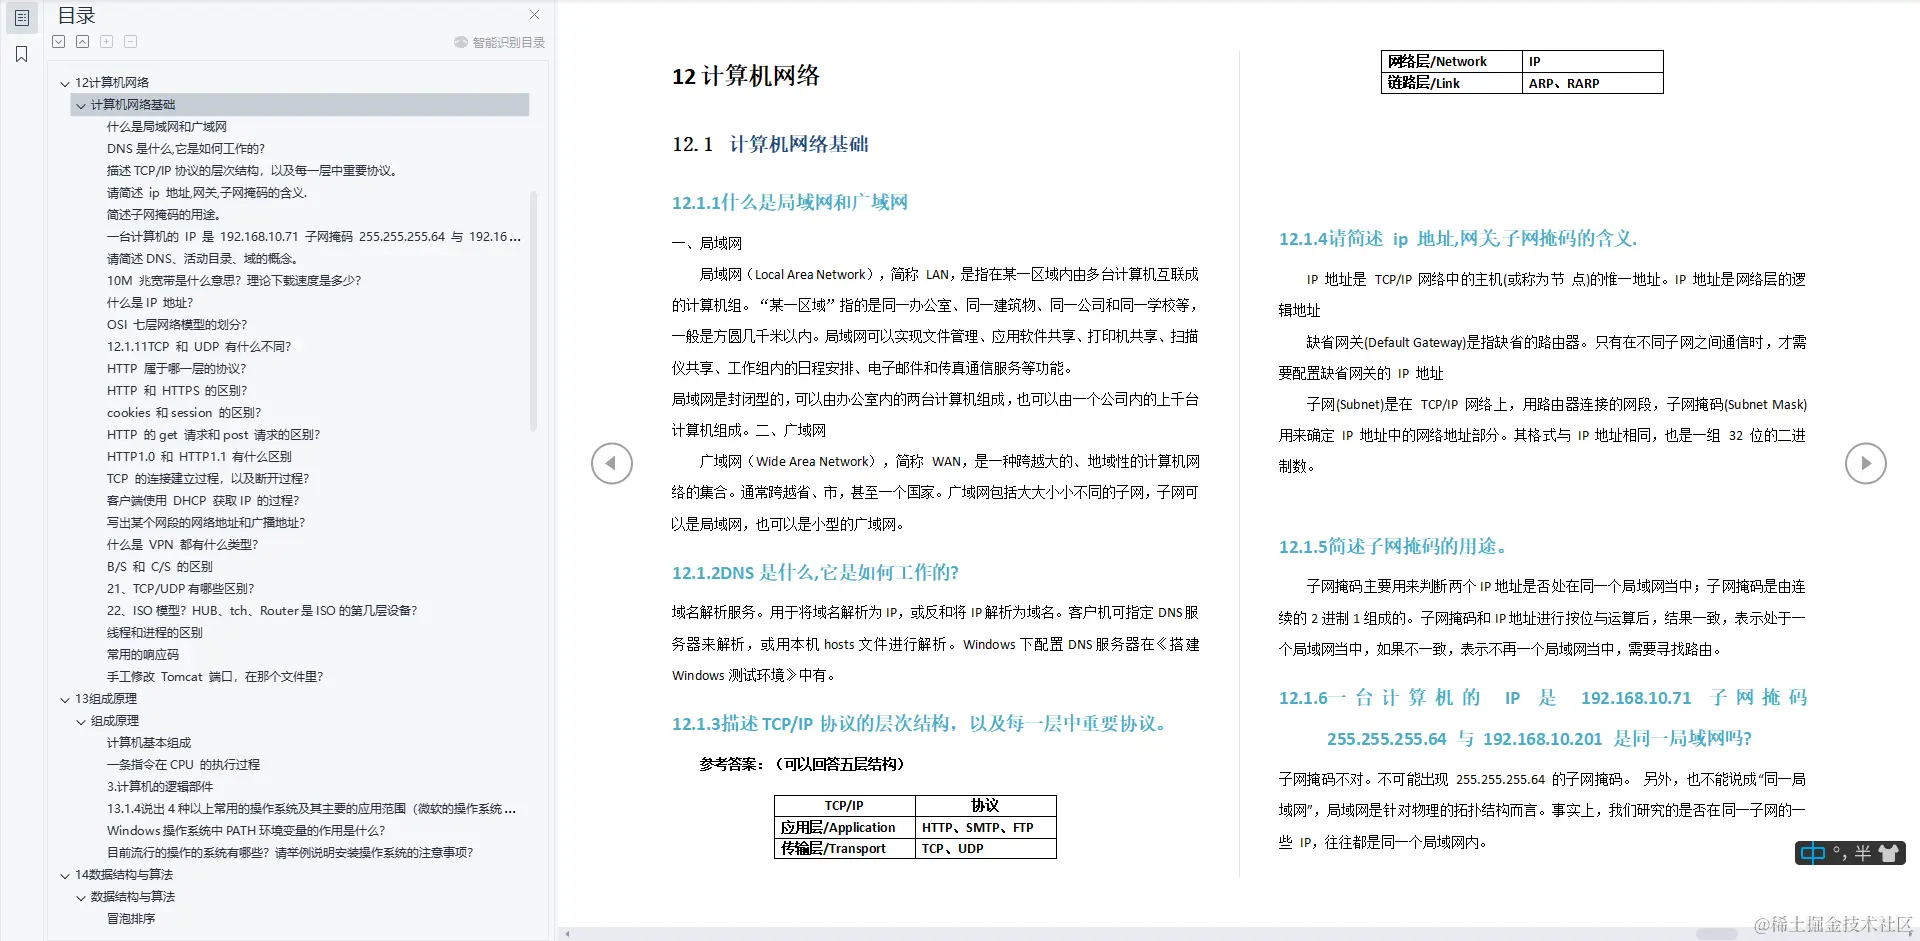Open 3.计算机的逻辑部件 entry
This screenshot has width=1920, height=941.
tap(160, 787)
